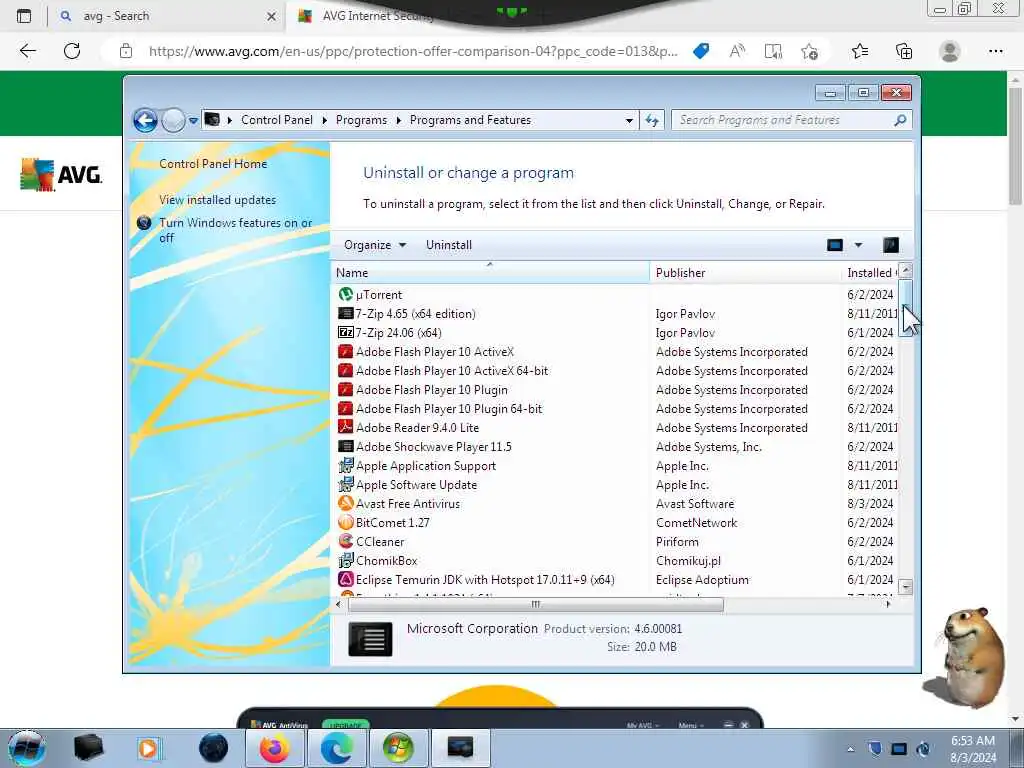The width and height of the screenshot is (1024, 768).
Task: Select the Adobe Flash Player 10 Plugin 64-bit row
Action: [x=614, y=409]
